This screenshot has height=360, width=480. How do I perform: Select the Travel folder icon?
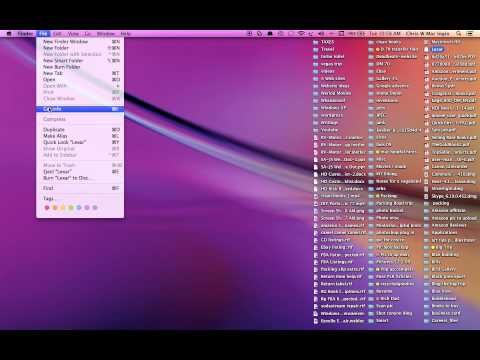coord(316,49)
